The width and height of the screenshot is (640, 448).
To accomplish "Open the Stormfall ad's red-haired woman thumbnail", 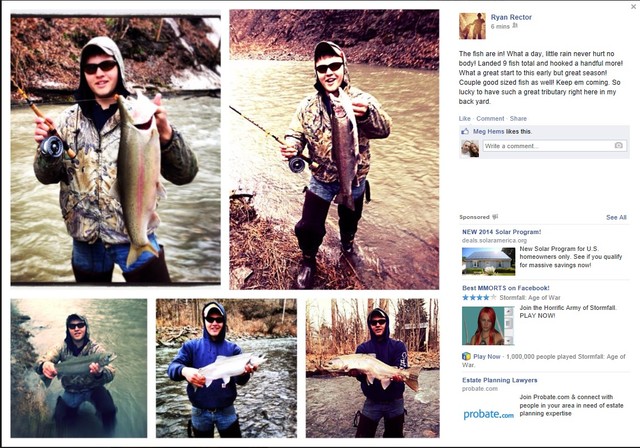I will click(487, 326).
